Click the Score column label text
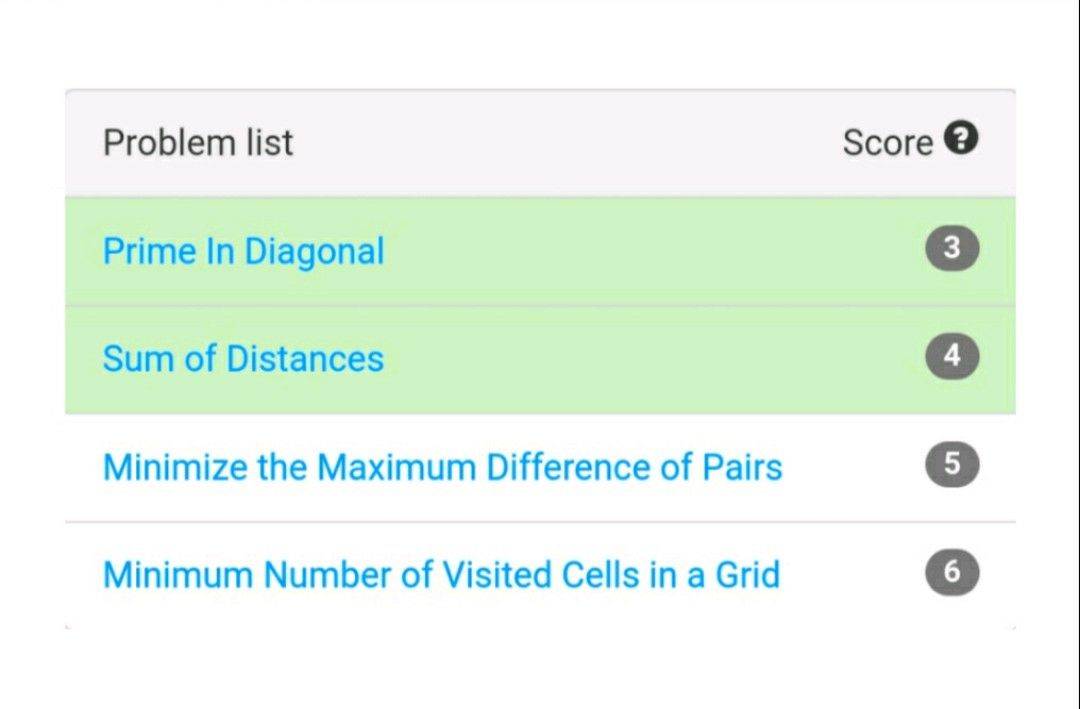Viewport: 1080px width, 709px height. (x=888, y=143)
